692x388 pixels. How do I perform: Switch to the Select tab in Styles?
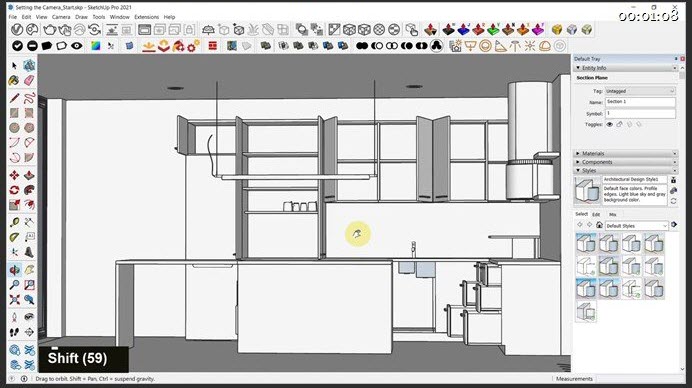[x=581, y=214]
